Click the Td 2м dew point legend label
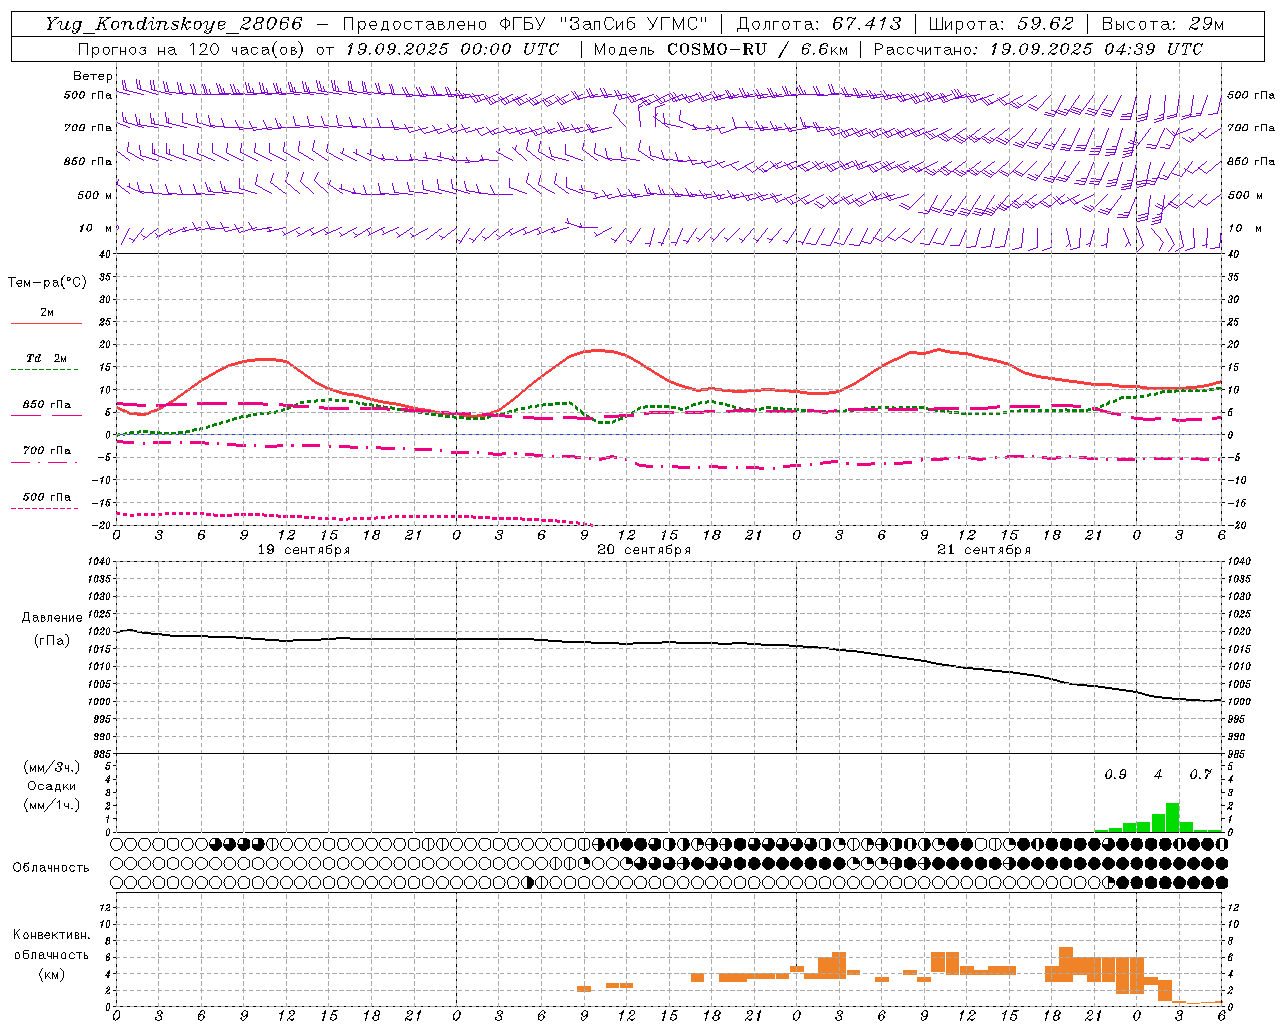Viewport: 1280px width, 1024px height. 47,358
